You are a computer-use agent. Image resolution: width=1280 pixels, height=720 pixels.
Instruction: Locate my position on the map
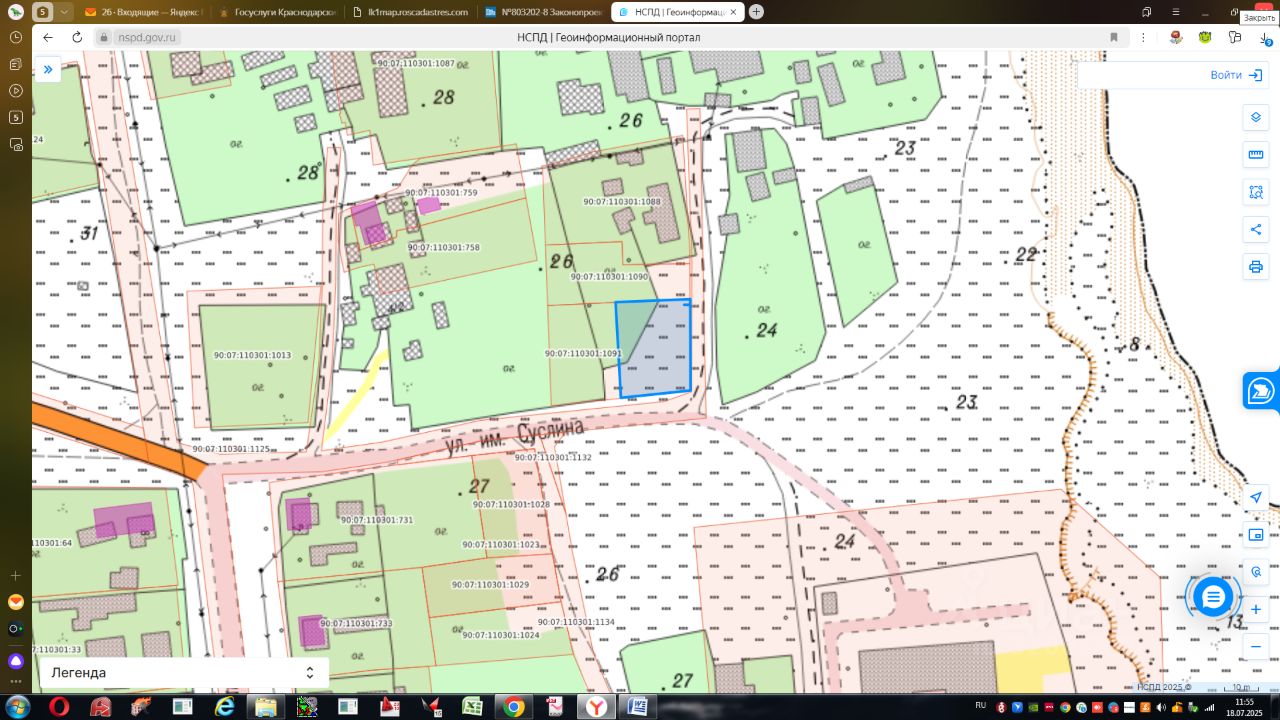point(1256,498)
